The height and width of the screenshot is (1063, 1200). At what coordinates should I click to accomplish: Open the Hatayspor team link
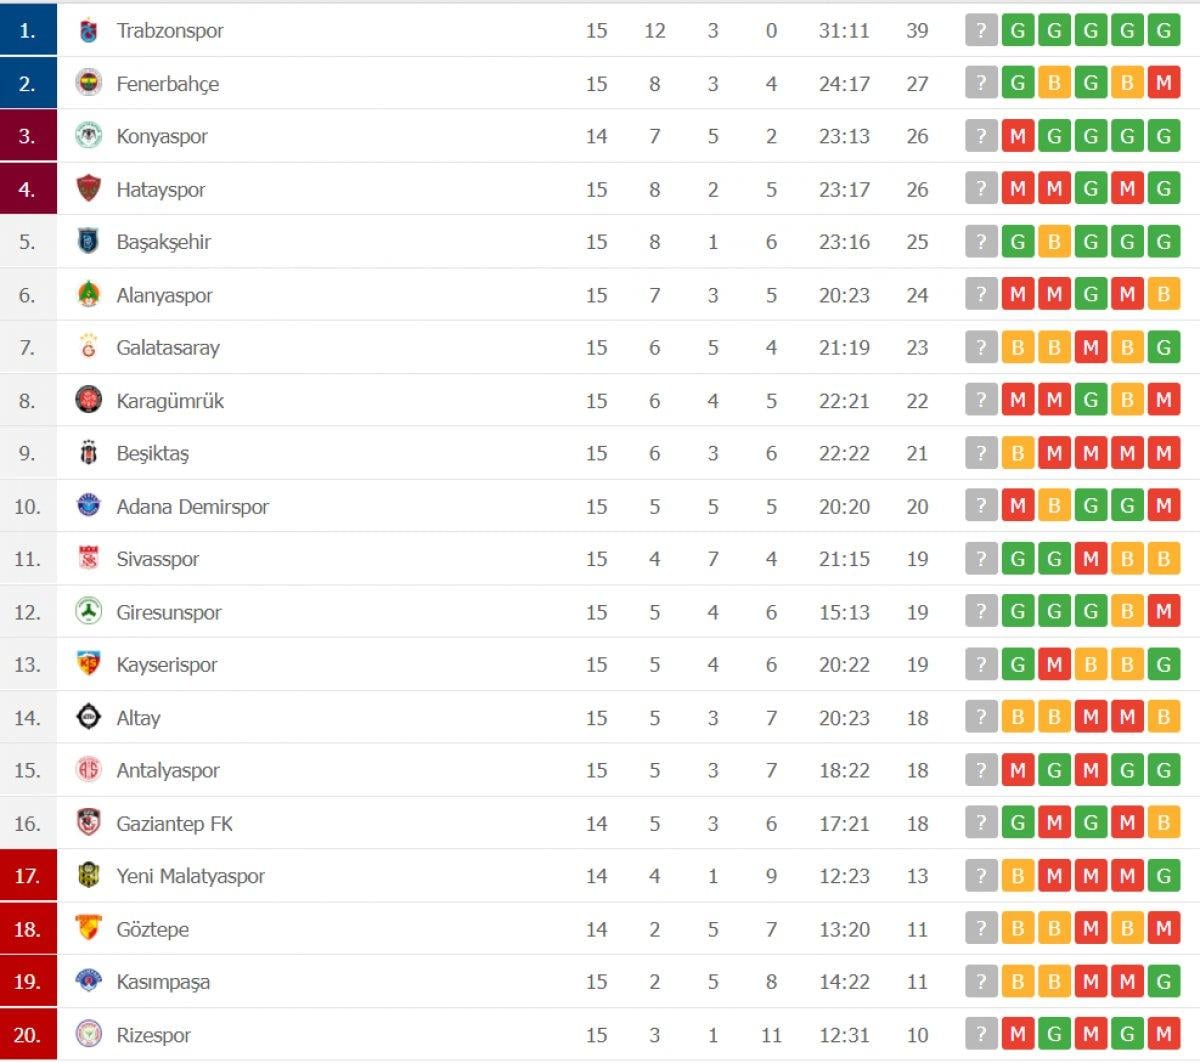click(x=160, y=189)
